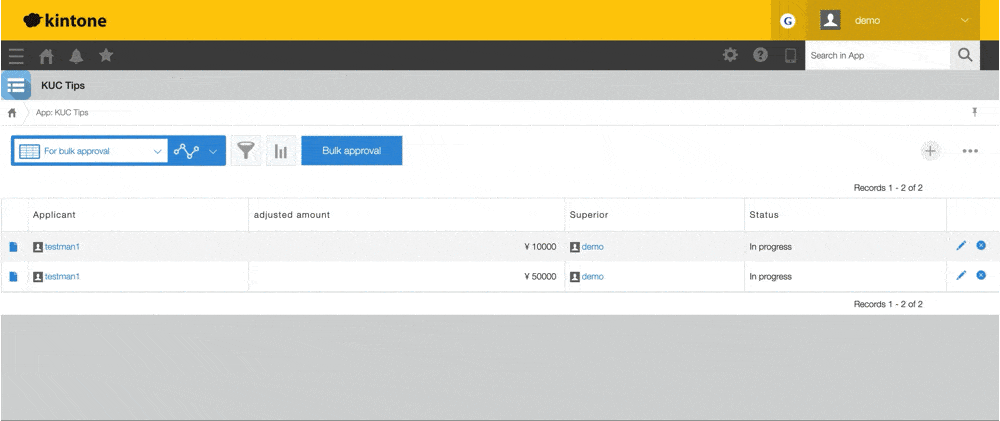Open the settings gear icon
The height and width of the screenshot is (421, 1000).
[731, 55]
